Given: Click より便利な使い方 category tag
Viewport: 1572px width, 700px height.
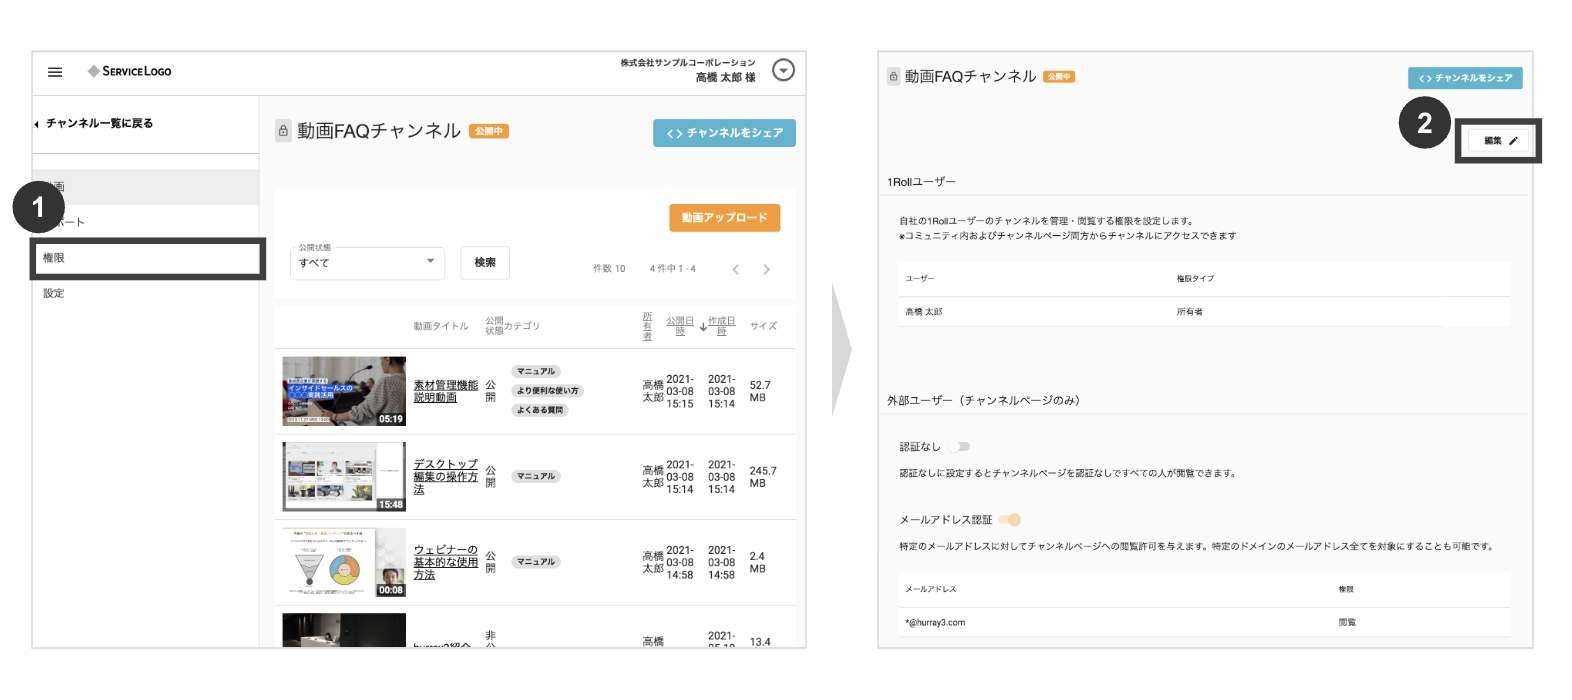Looking at the screenshot, I should point(548,391).
